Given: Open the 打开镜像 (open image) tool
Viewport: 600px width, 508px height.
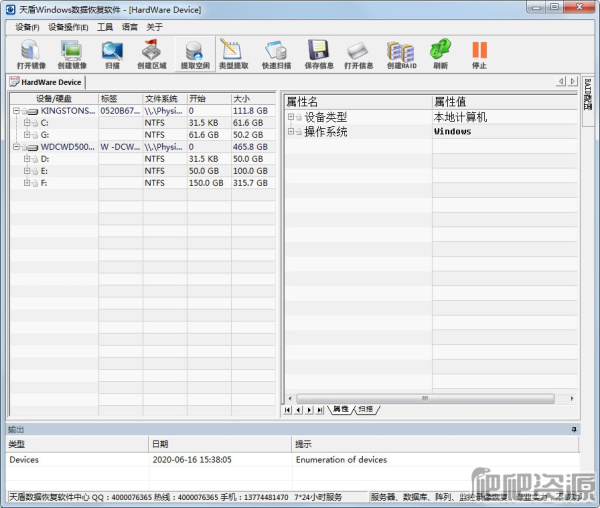Looking at the screenshot, I should (x=31, y=54).
